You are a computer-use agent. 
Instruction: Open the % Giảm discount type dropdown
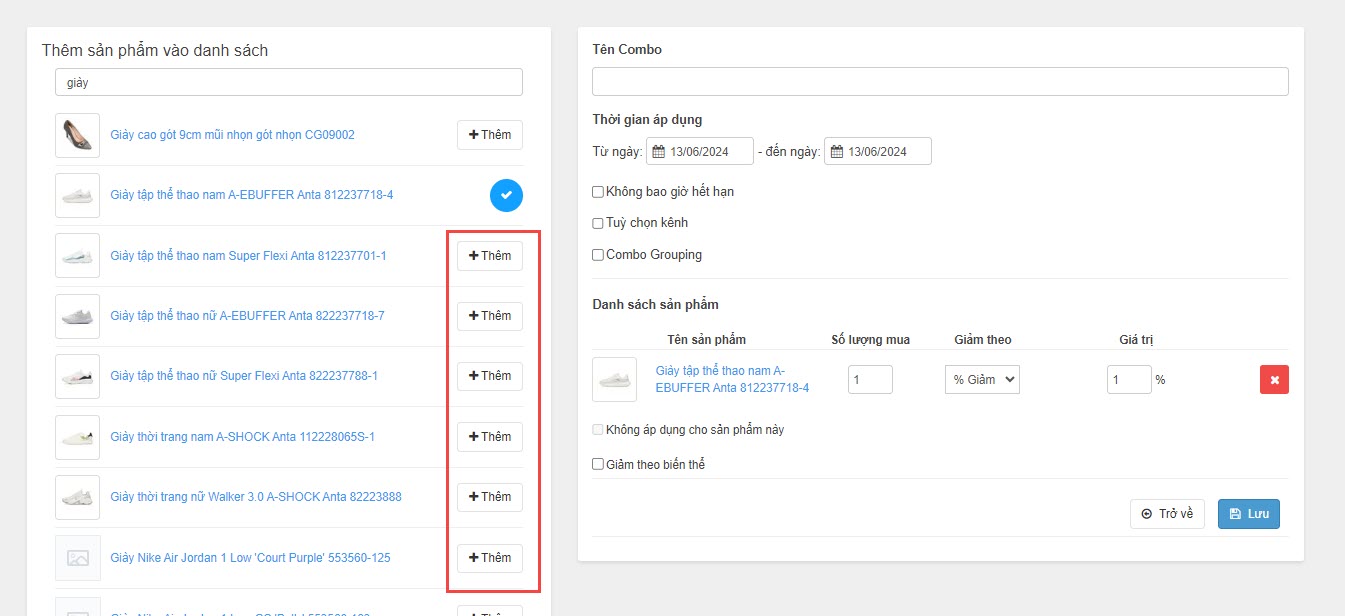coord(981,380)
